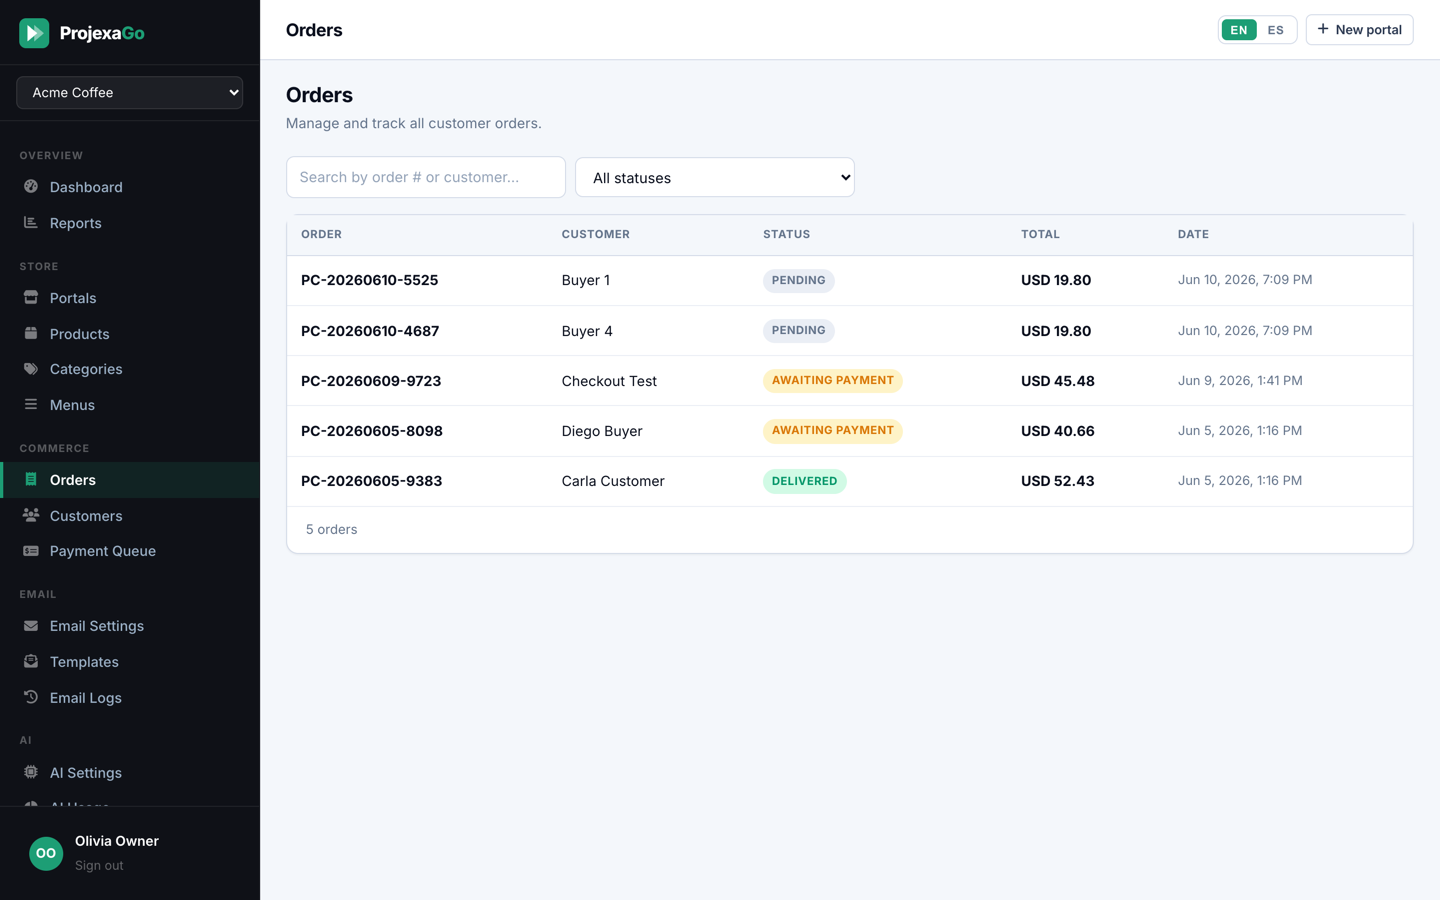Image resolution: width=1440 pixels, height=900 pixels.
Task: Click Sign out link
Action: (x=99, y=866)
